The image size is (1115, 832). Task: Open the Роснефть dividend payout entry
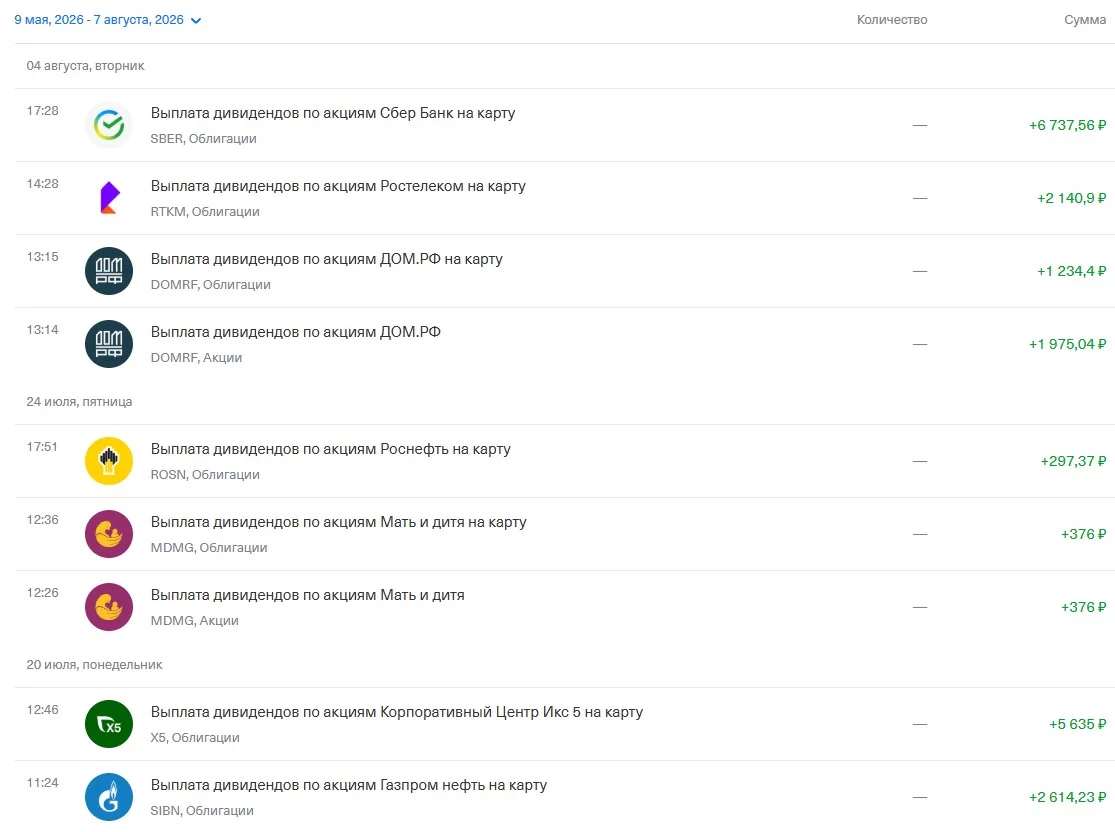point(565,461)
